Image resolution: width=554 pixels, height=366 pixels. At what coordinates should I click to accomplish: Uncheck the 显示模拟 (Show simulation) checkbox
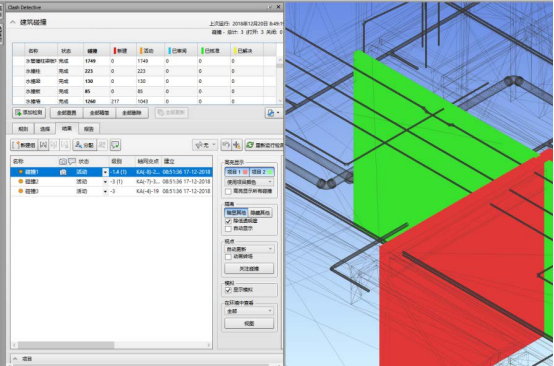(228, 290)
